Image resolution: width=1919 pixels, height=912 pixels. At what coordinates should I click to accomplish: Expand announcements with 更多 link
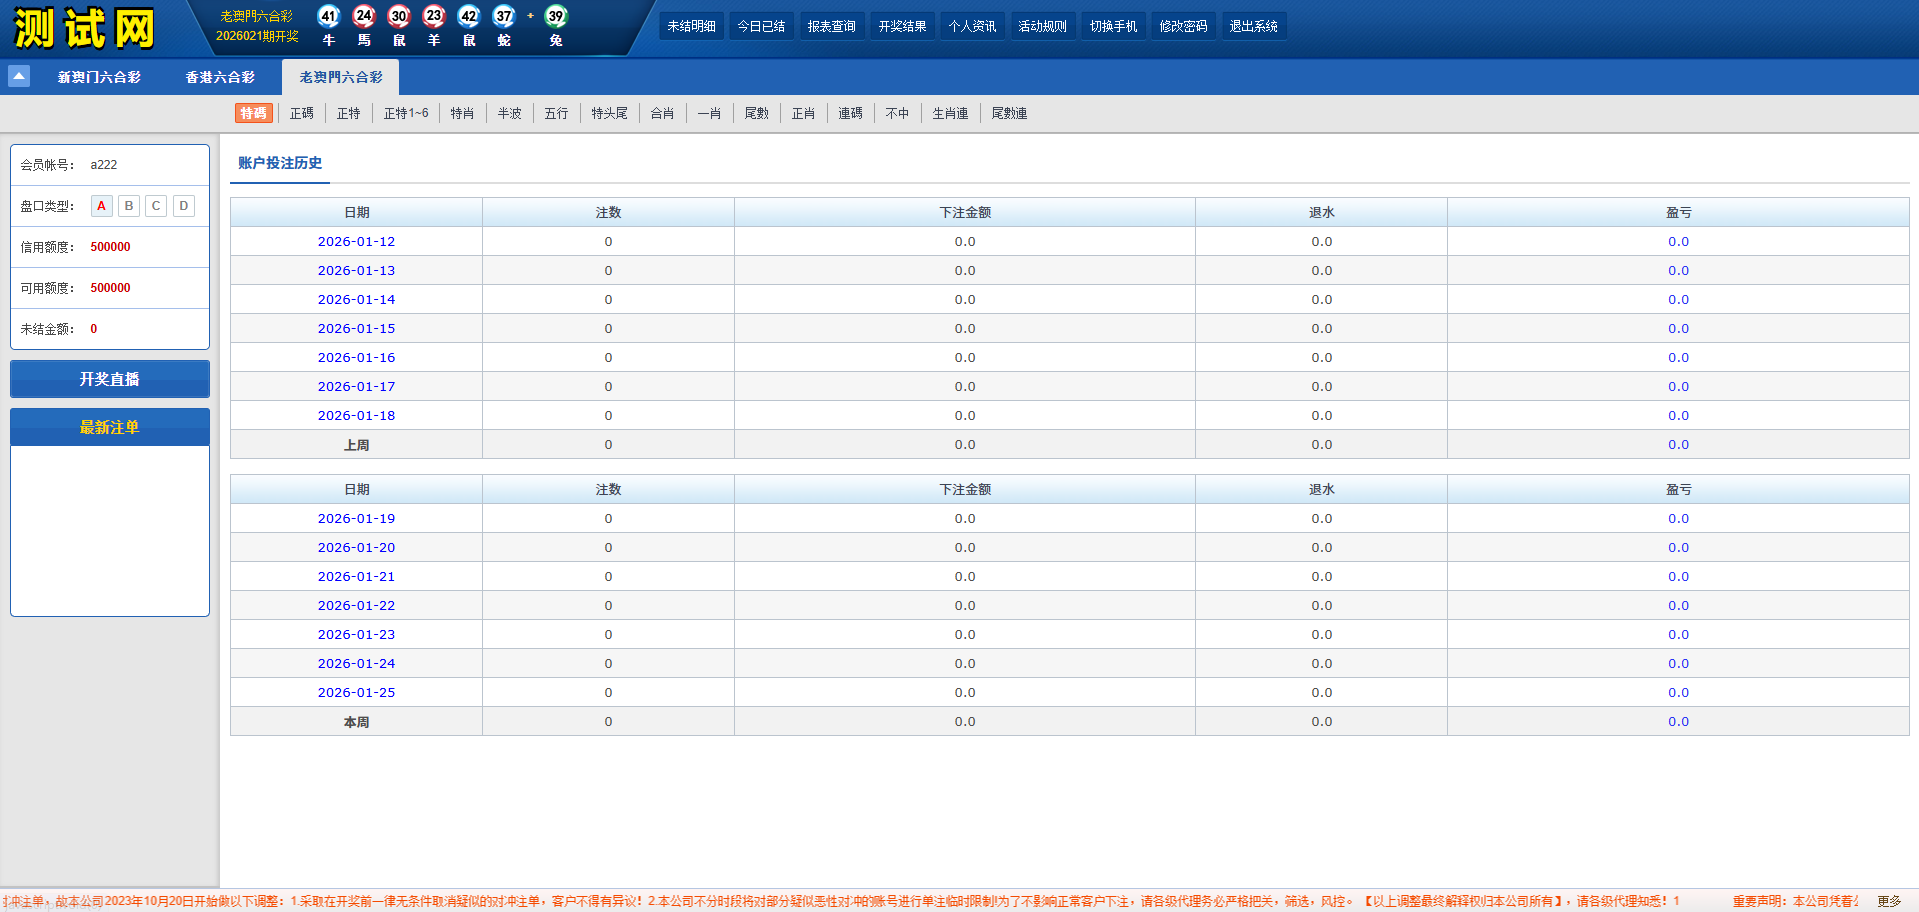click(x=1888, y=901)
